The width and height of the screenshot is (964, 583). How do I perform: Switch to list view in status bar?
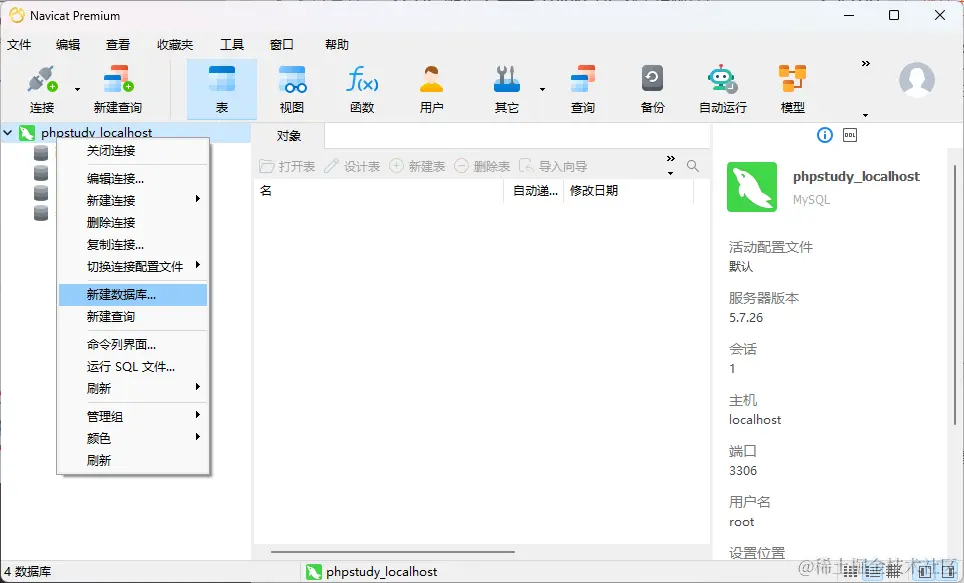click(x=872, y=571)
